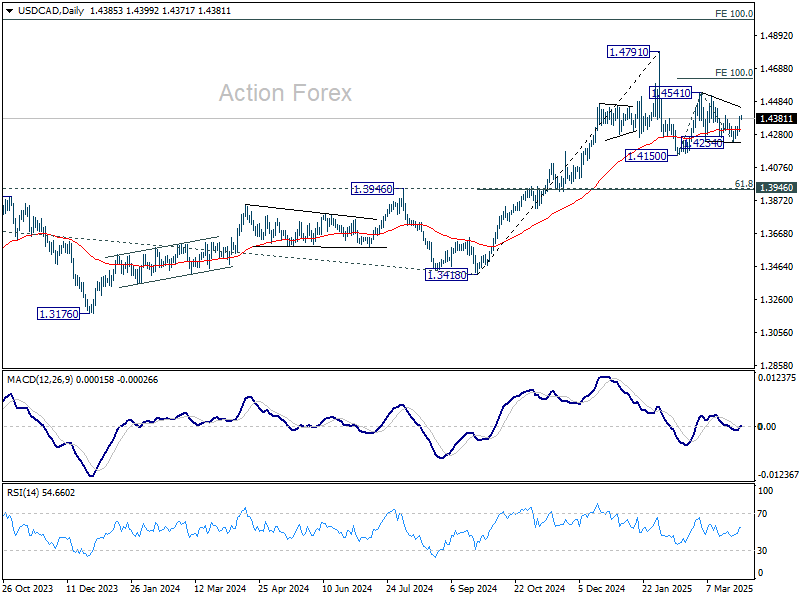
Task: Click the 1.46880 price axis label
Action: click(776, 68)
